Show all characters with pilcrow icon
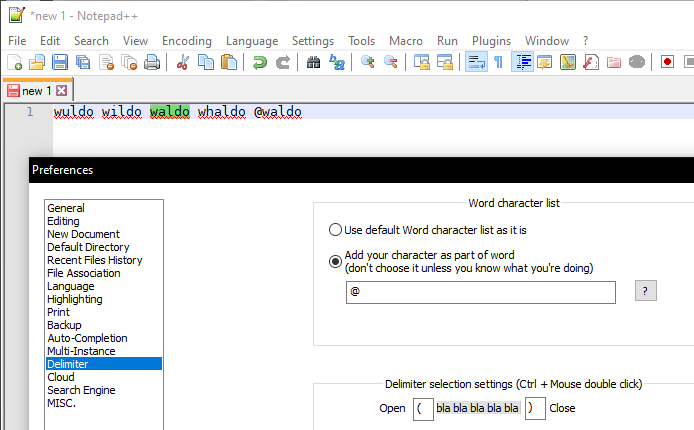Viewport: 694px width, 430px height. [x=498, y=62]
